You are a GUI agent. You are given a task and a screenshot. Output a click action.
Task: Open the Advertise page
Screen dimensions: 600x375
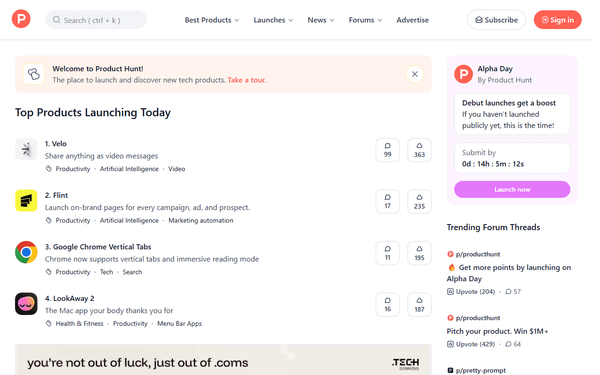(412, 20)
